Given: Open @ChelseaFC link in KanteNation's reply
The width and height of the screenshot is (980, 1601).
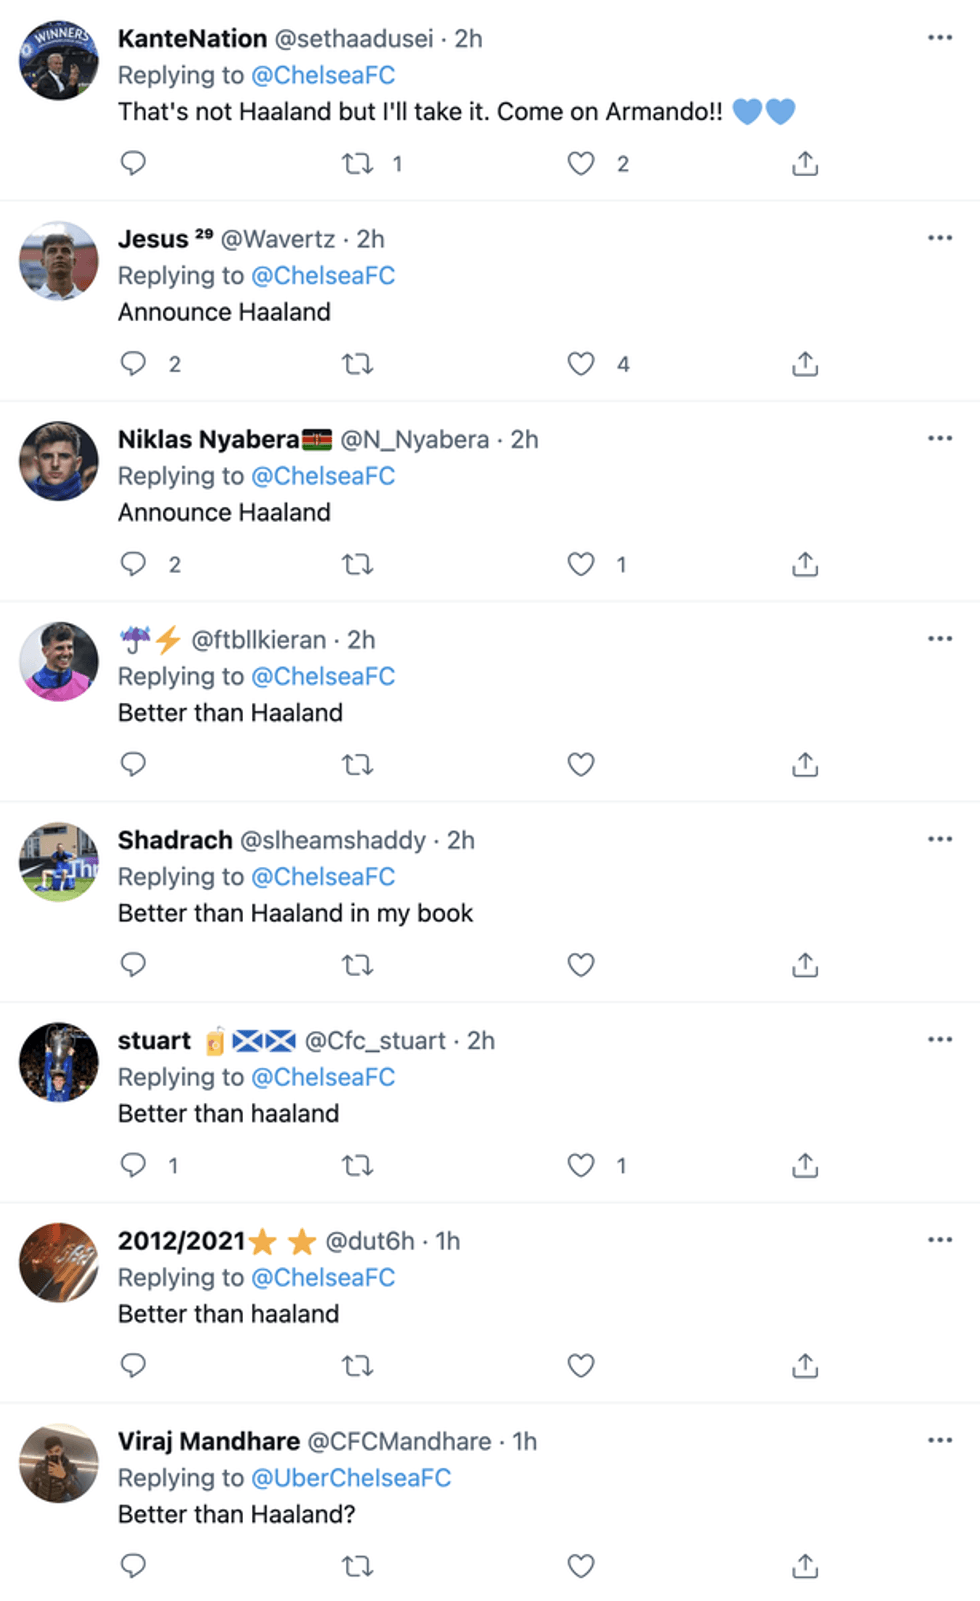Looking at the screenshot, I should pos(323,75).
